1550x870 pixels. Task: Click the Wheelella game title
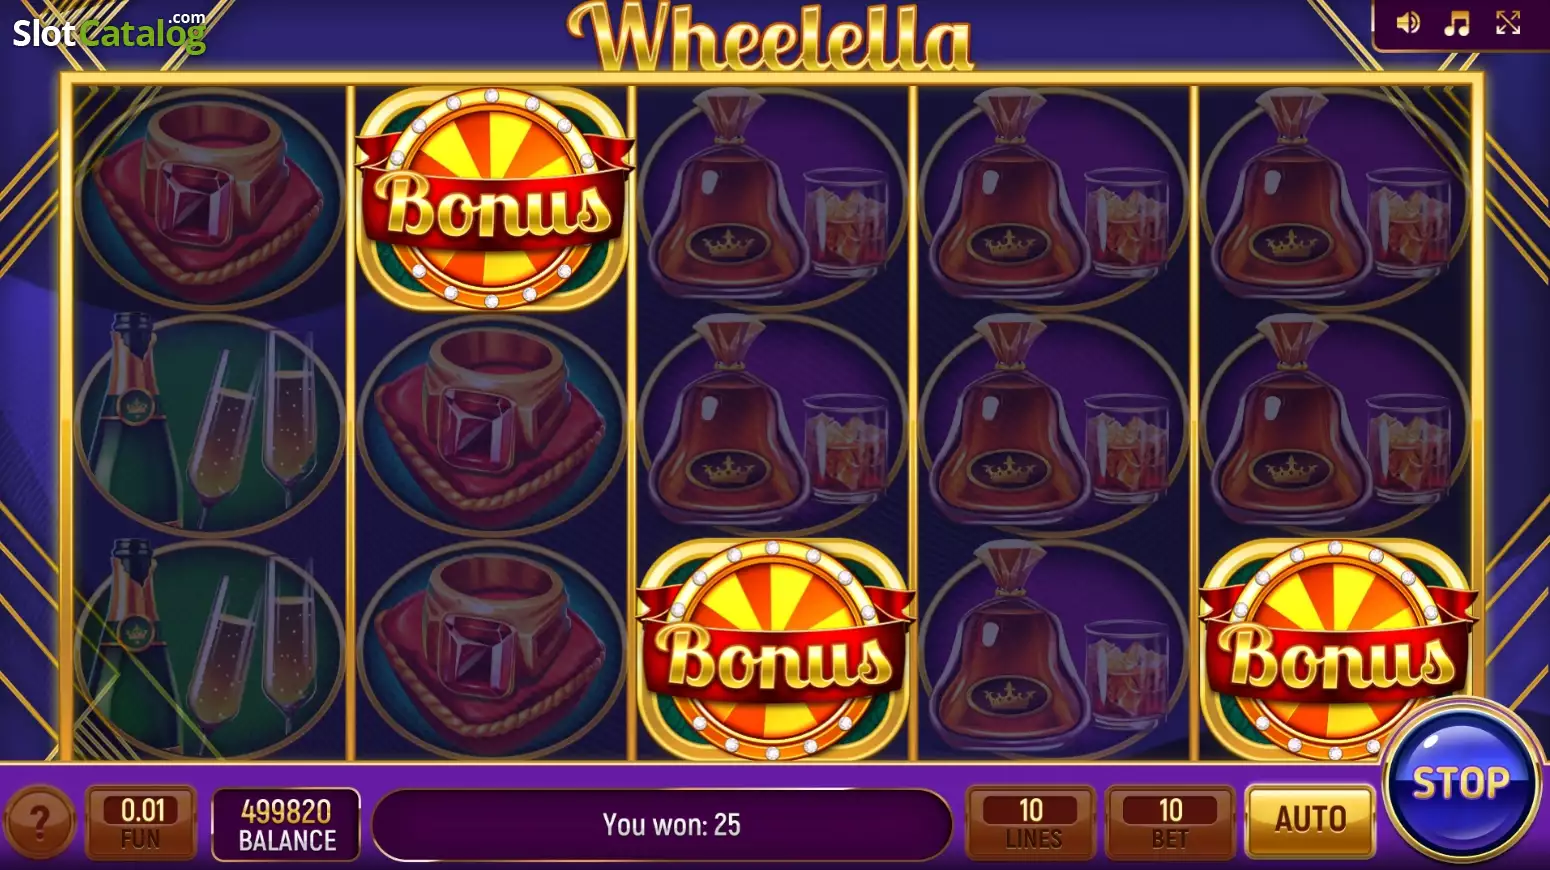[771, 36]
